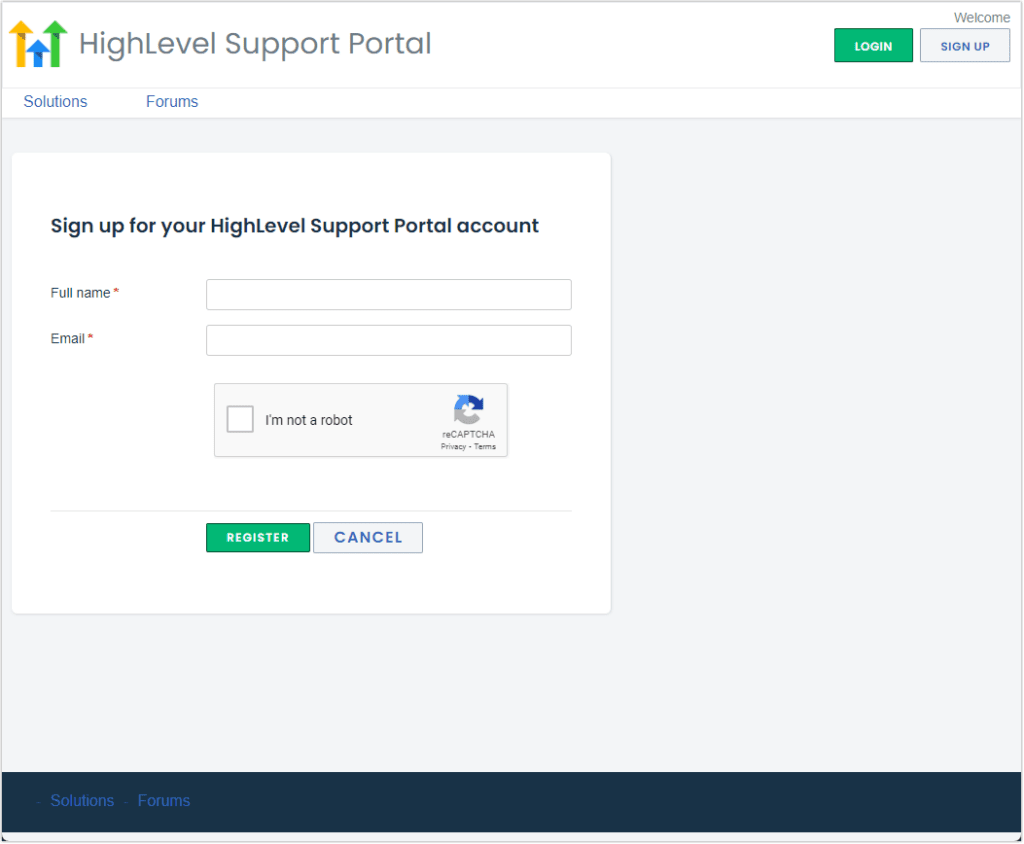
Task: Focus the Email input field
Action: pyautogui.click(x=389, y=340)
